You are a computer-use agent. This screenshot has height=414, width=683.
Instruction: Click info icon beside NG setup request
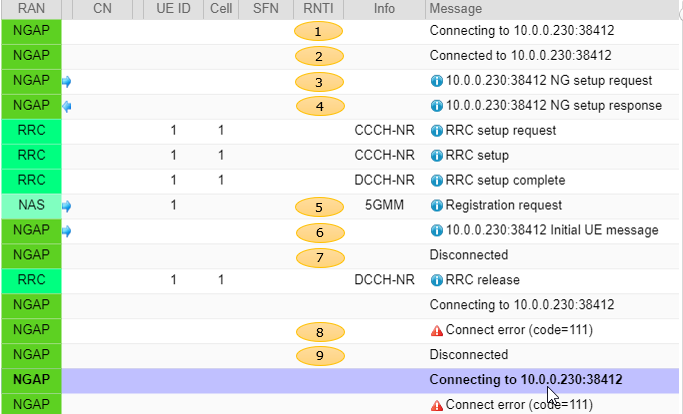pyautogui.click(x=436, y=81)
